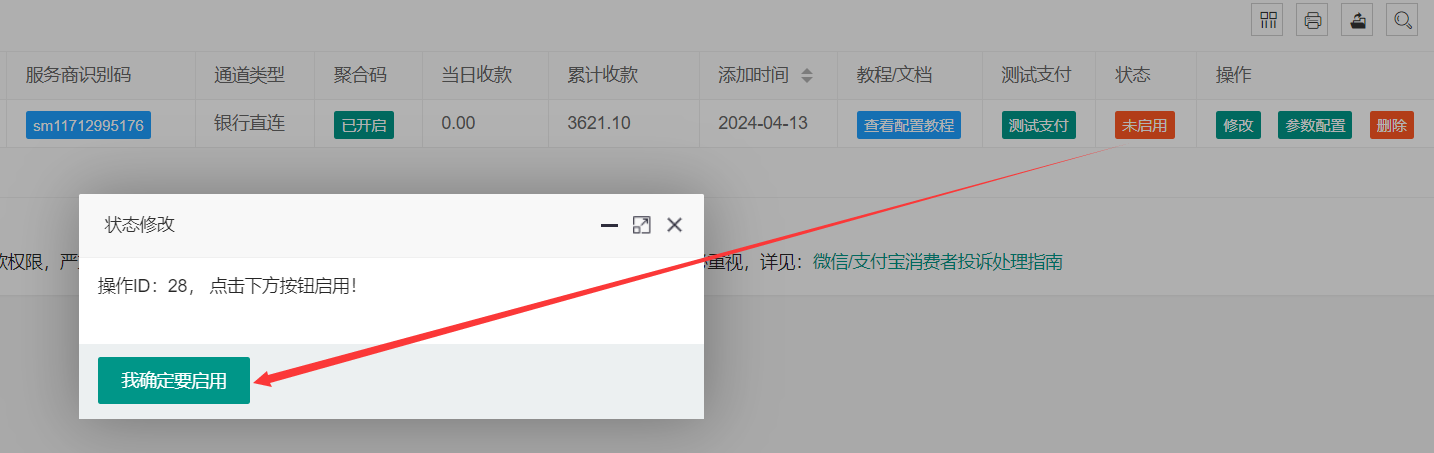
Task: Click the export table icon
Action: (x=1357, y=20)
